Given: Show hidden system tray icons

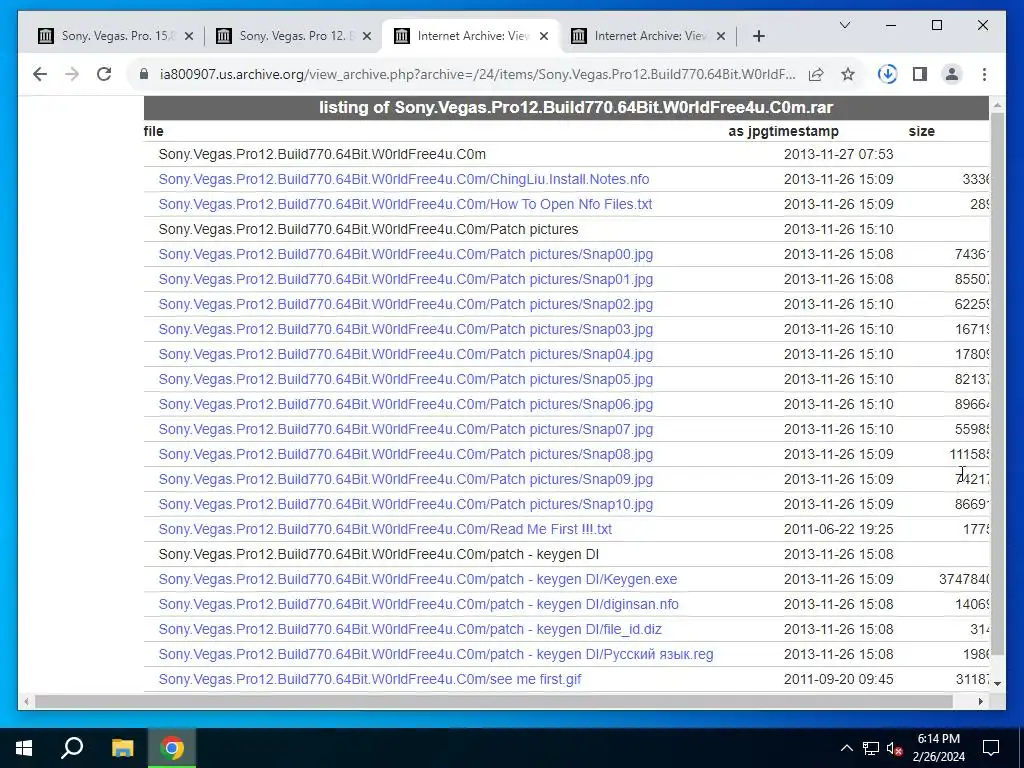Looking at the screenshot, I should 846,748.
